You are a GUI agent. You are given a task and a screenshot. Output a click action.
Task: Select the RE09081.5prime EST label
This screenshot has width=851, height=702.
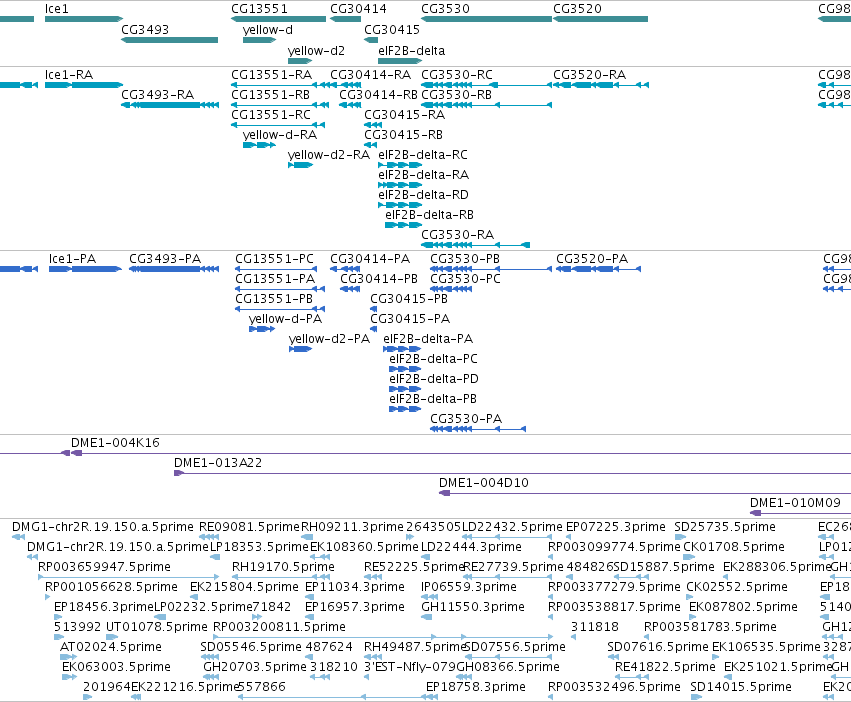(249, 527)
